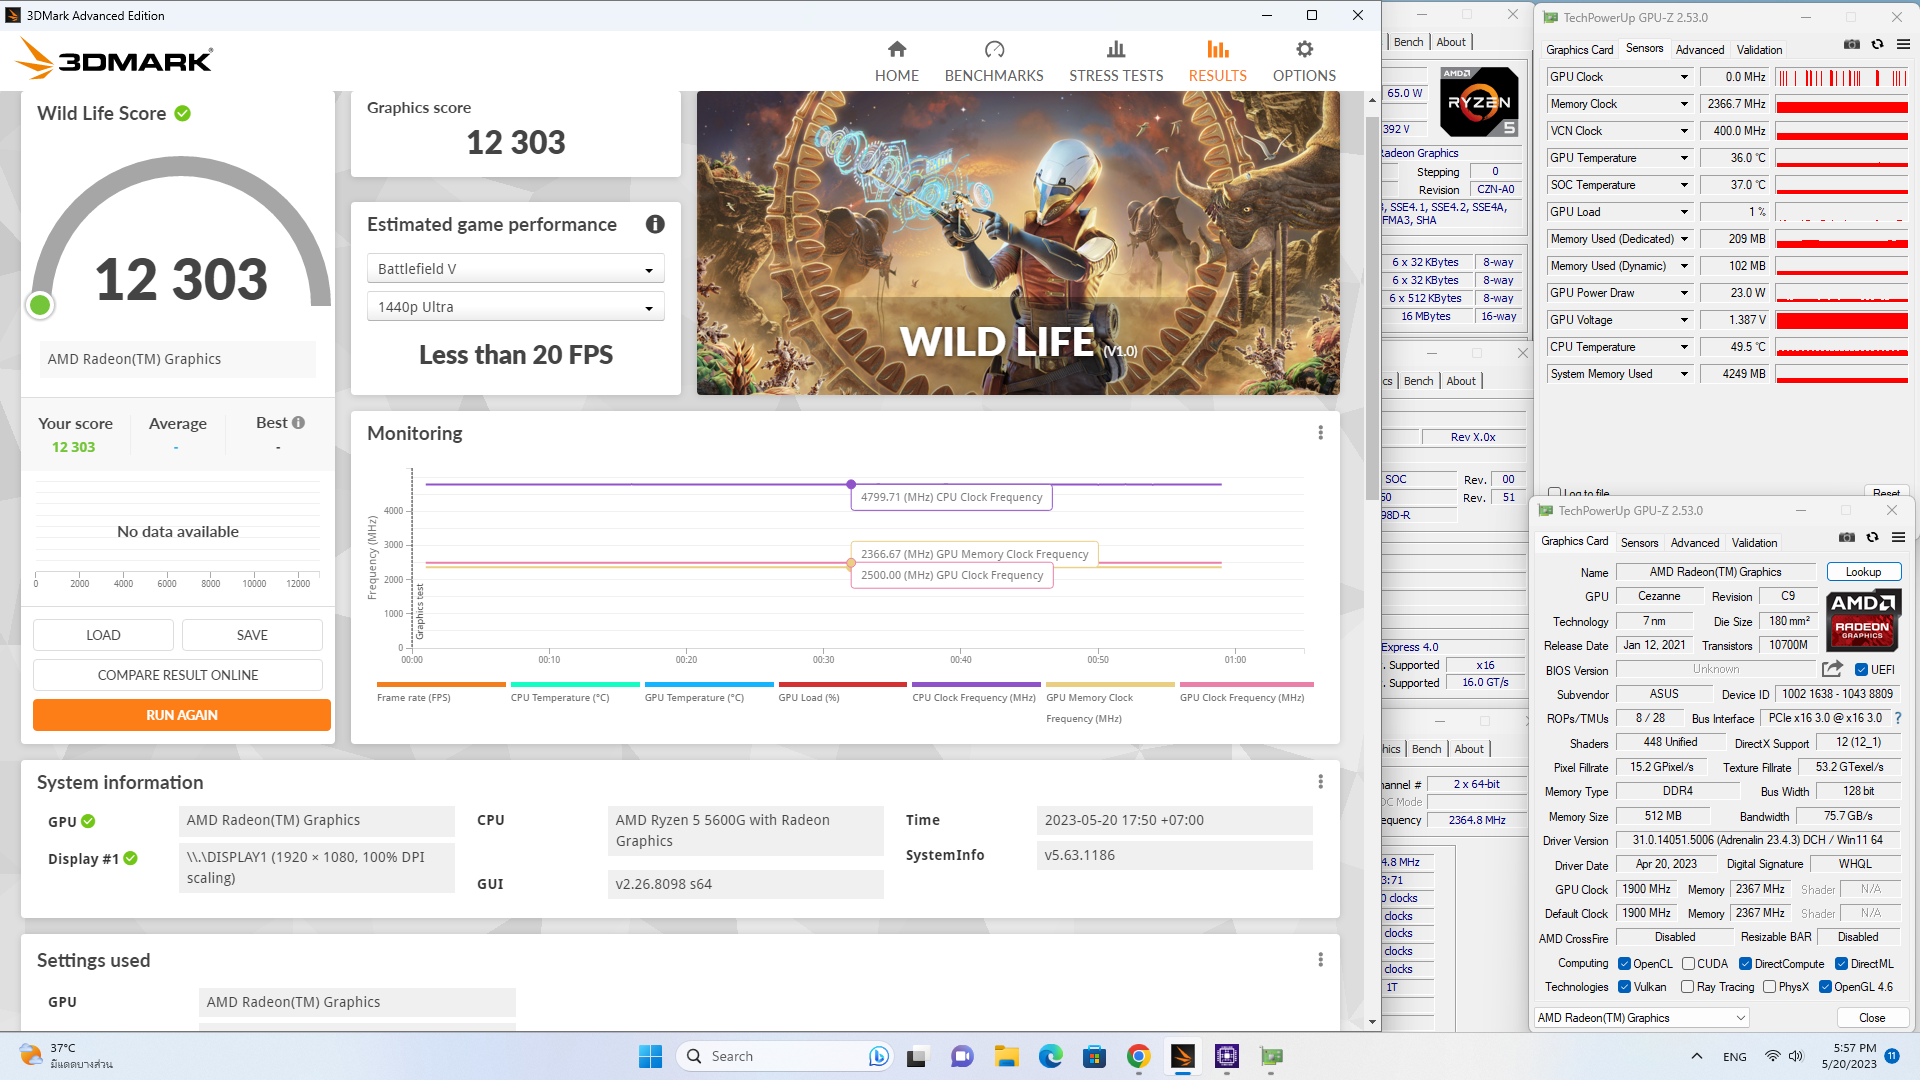Open the BENCHMARKS gauge icon
The height and width of the screenshot is (1080, 1920).
[994, 49]
